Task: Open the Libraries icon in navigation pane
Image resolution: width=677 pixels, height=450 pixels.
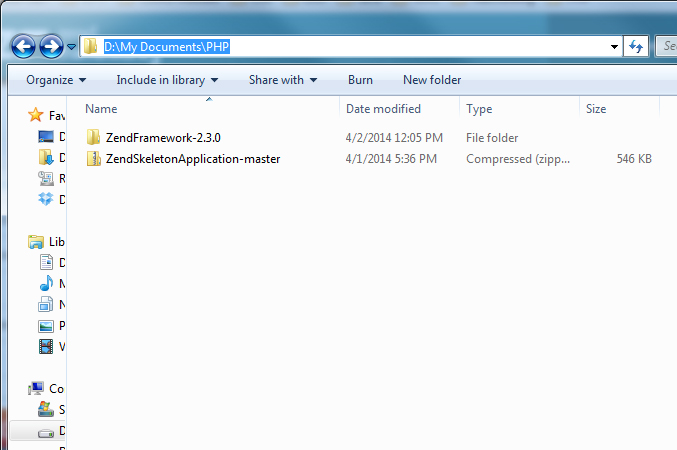Action: click(x=36, y=241)
